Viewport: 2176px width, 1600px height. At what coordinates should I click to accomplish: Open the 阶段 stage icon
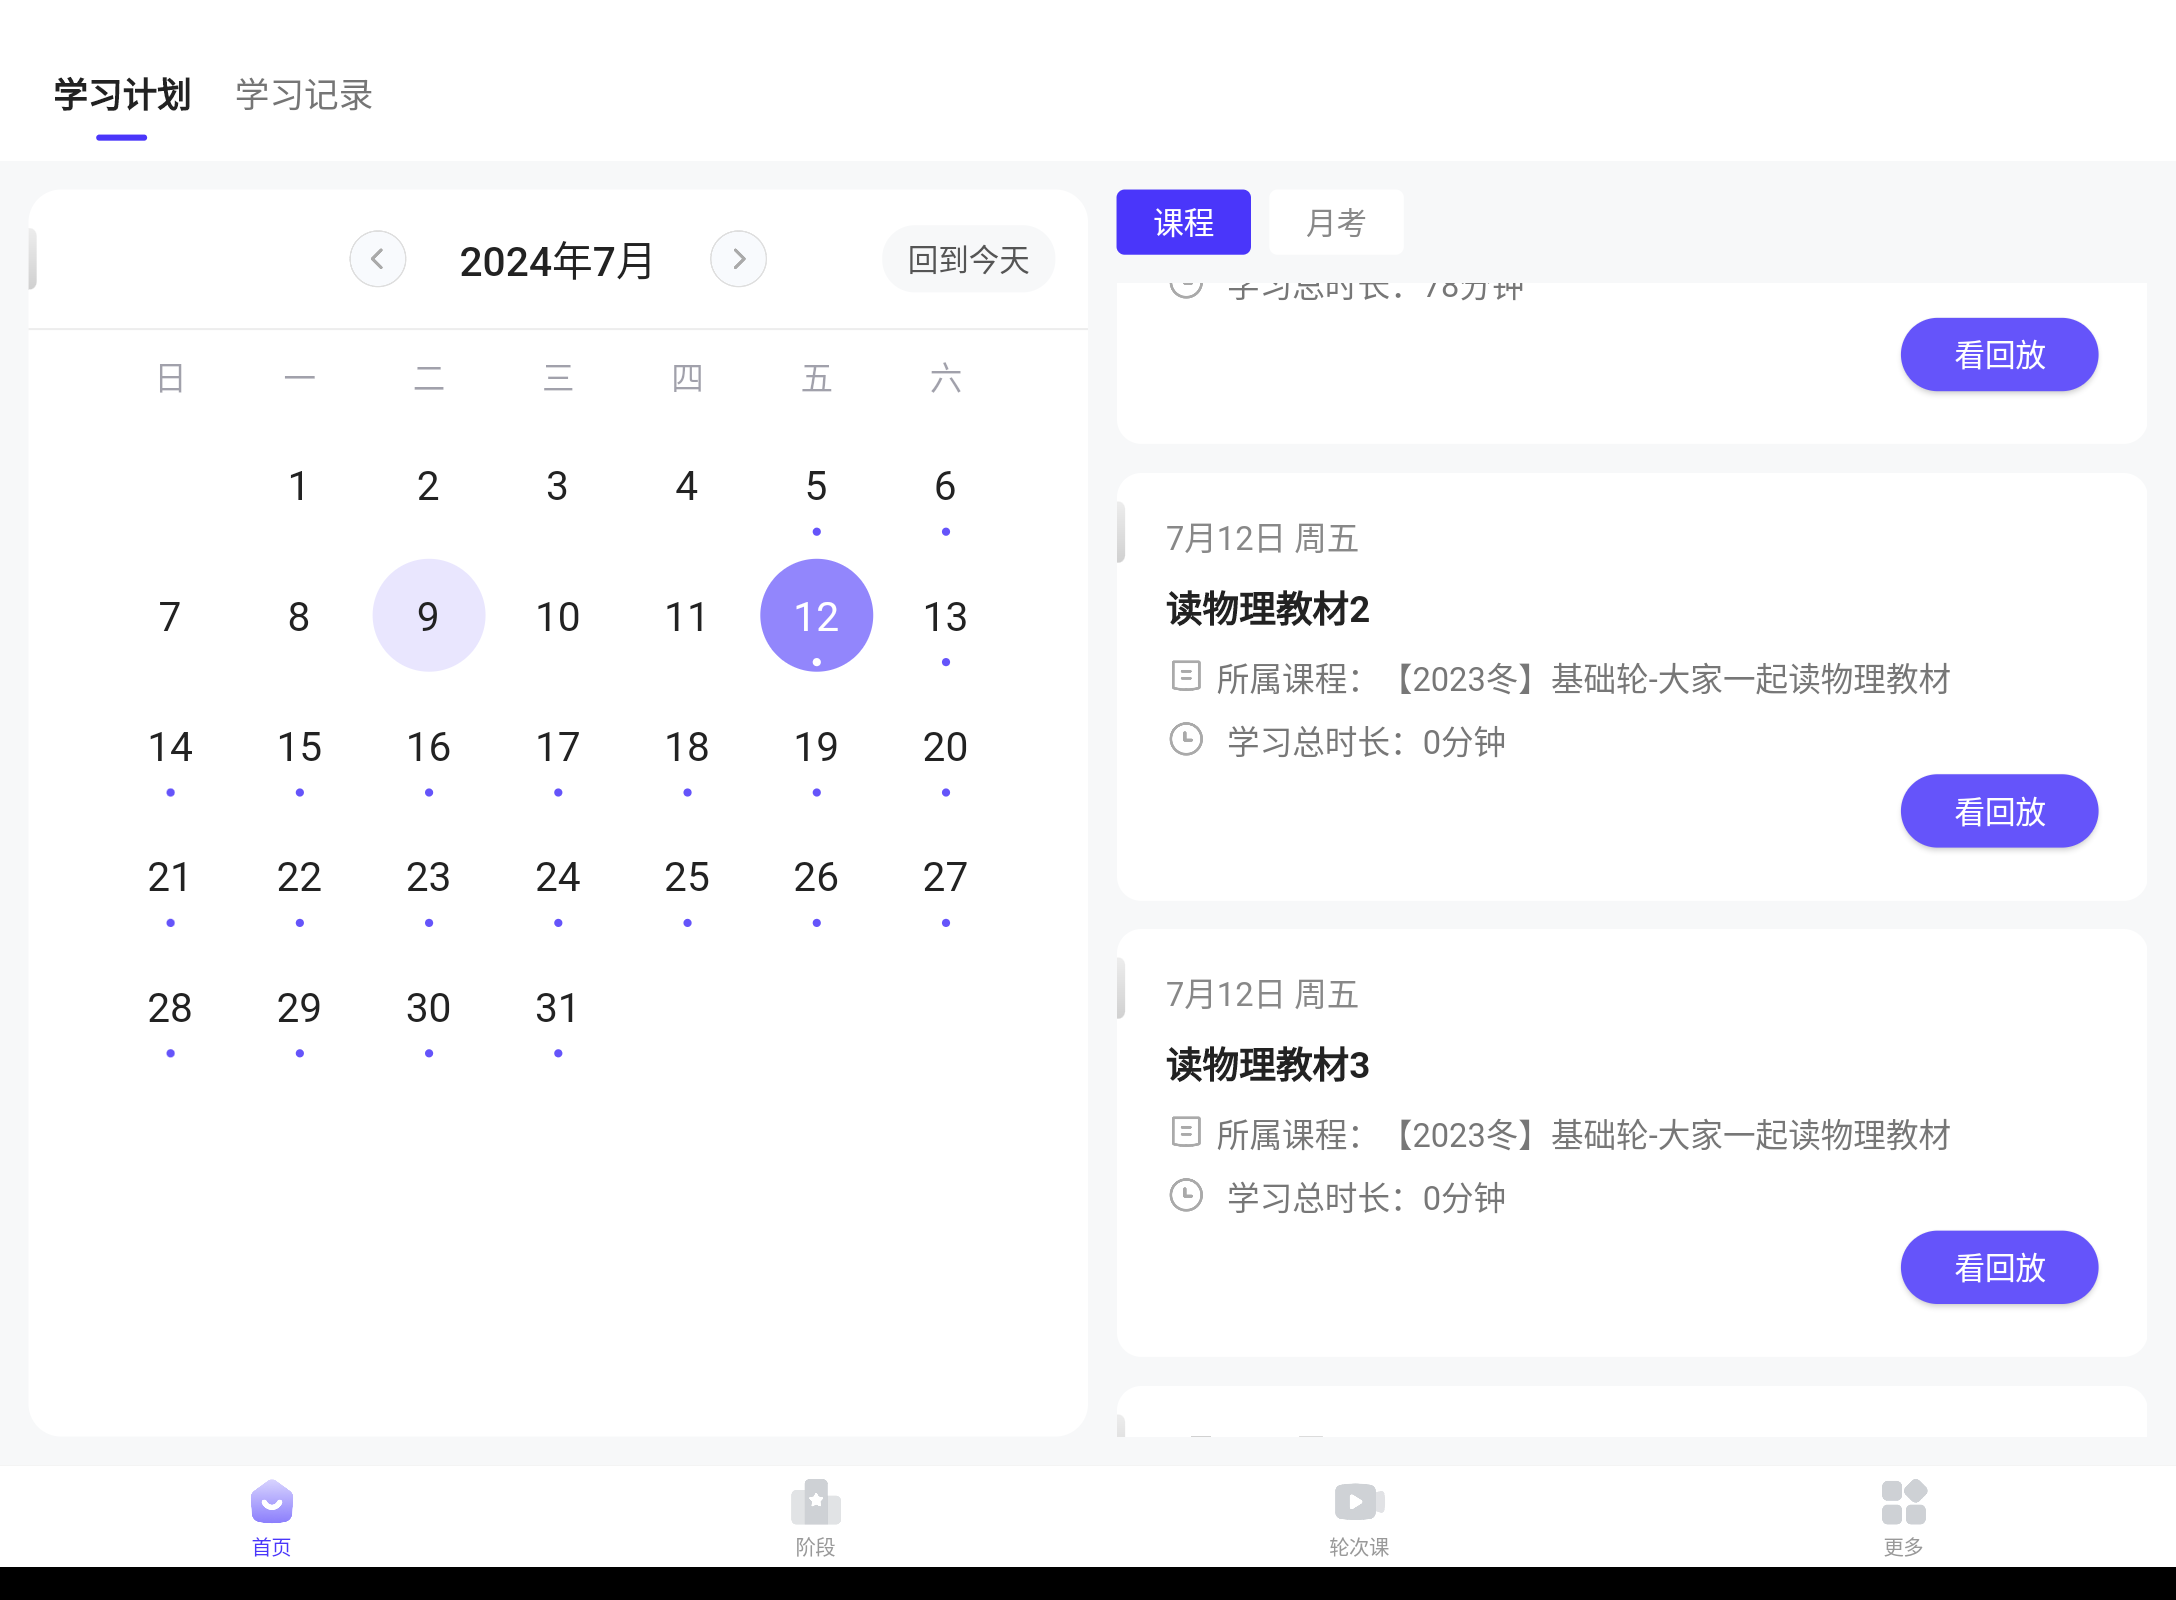(x=815, y=1503)
